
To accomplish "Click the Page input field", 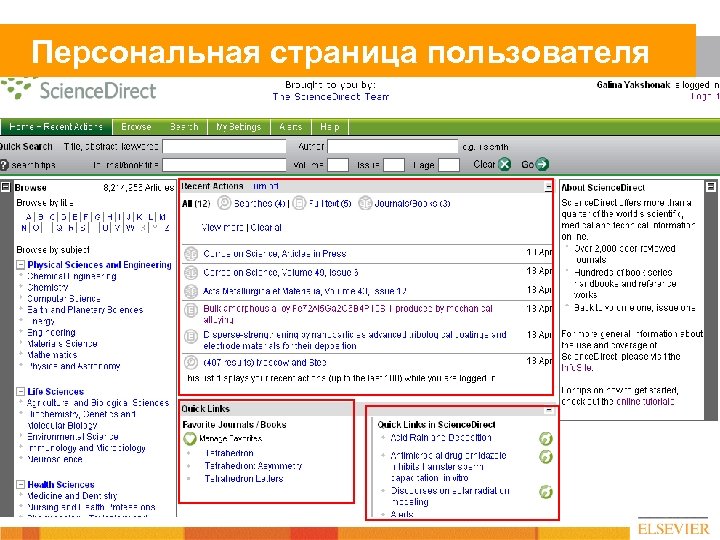I will pos(449,165).
